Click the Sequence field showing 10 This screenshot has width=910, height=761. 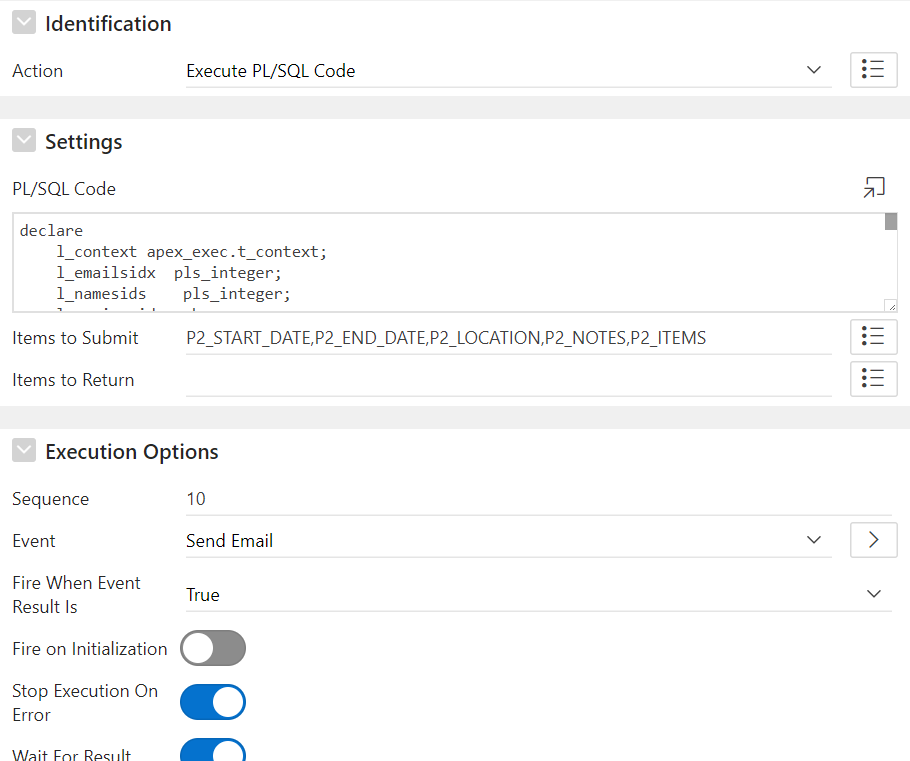tap(538, 499)
